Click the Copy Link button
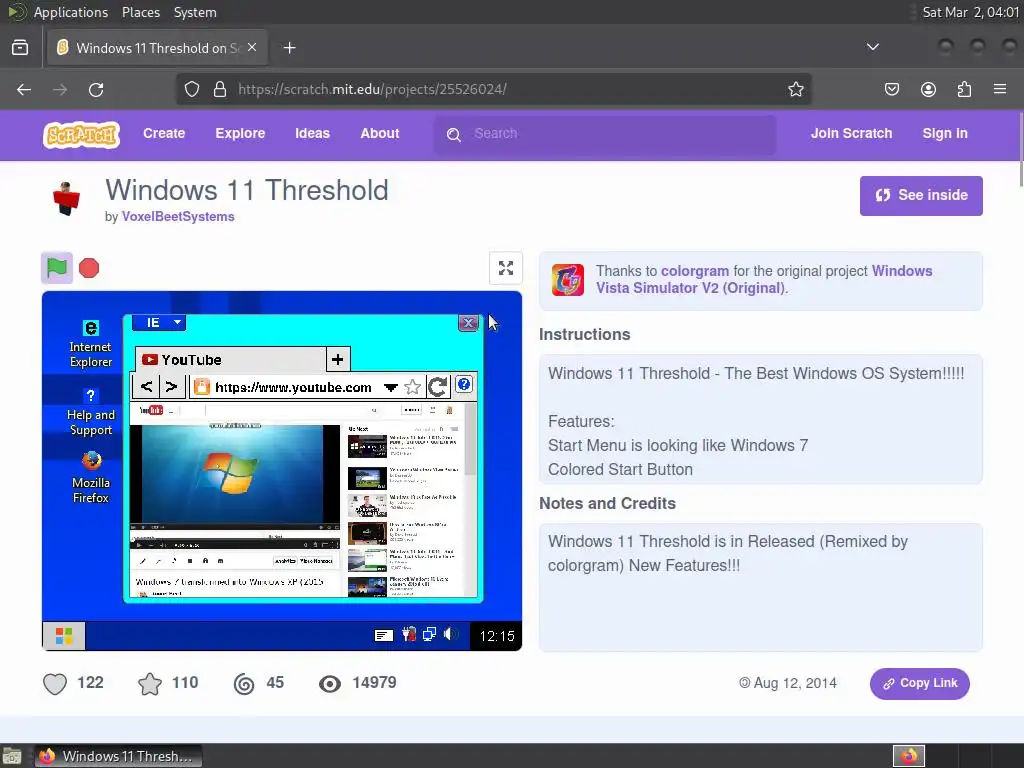The image size is (1024, 768). click(920, 683)
